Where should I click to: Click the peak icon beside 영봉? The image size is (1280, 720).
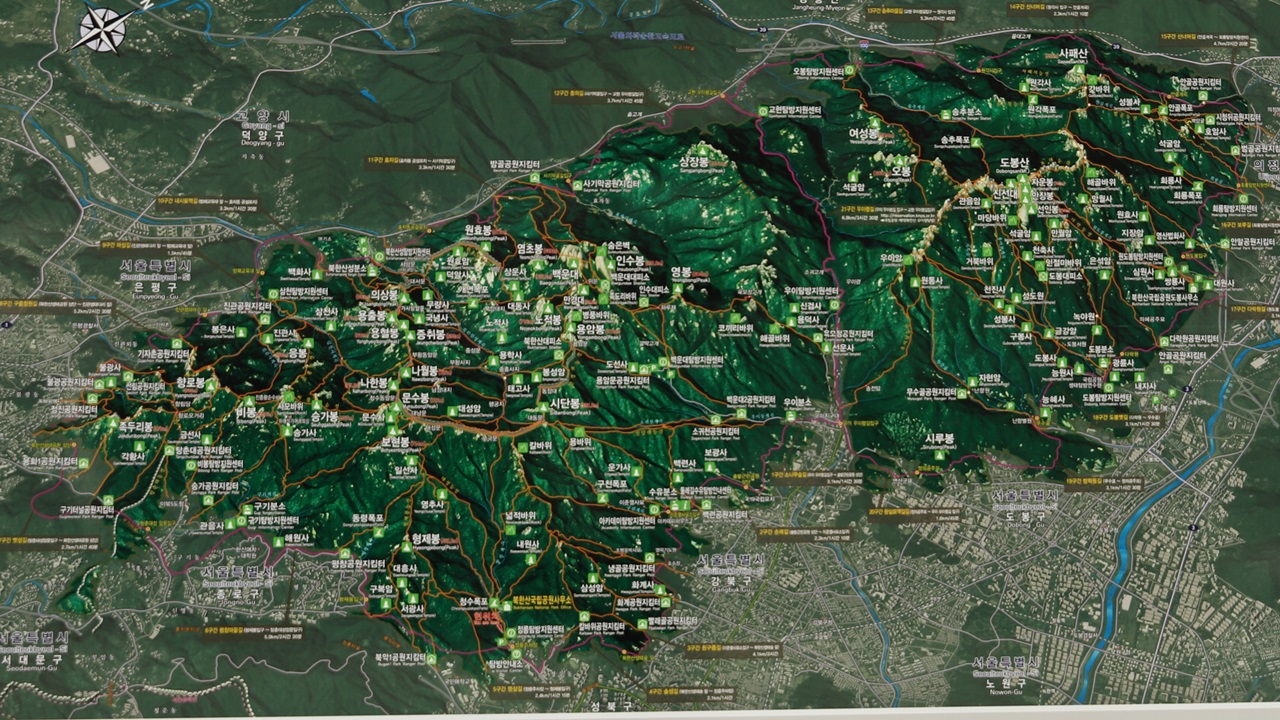tap(678, 288)
